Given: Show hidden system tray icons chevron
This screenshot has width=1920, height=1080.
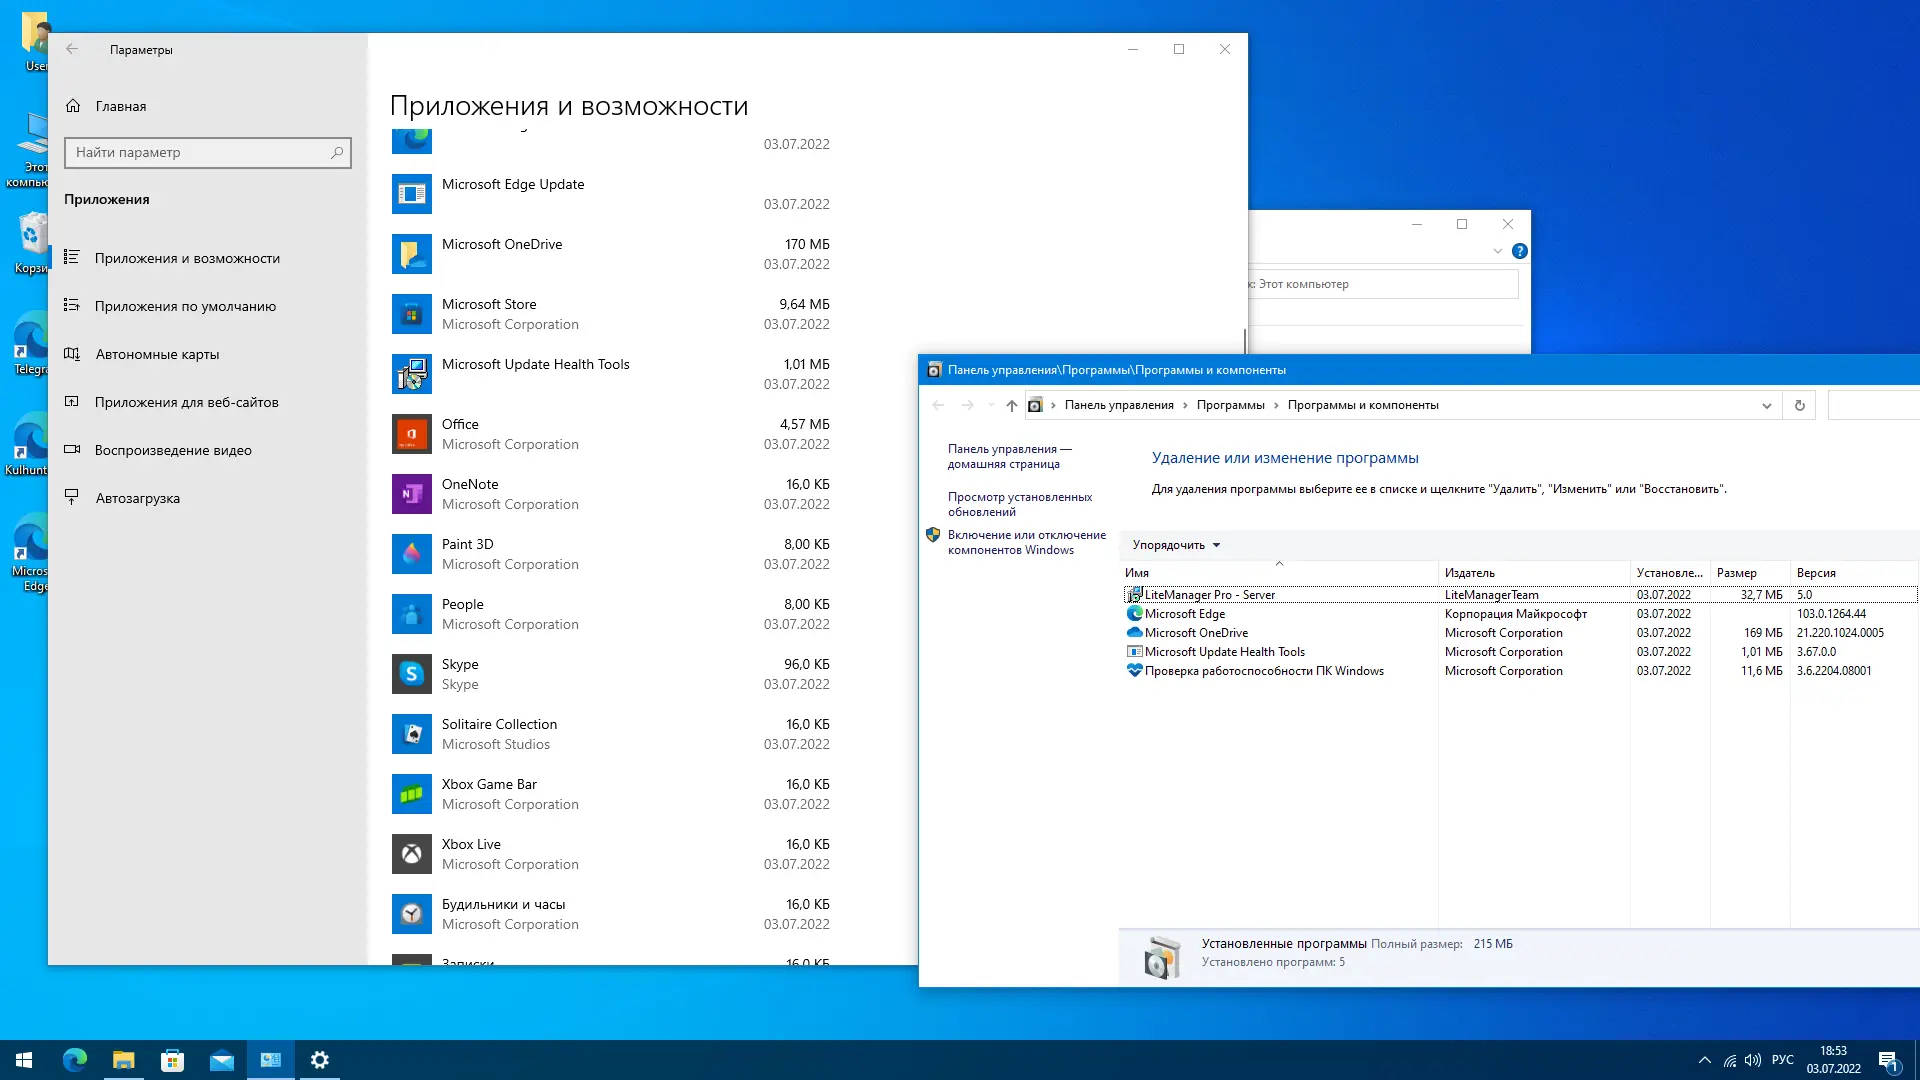Looking at the screenshot, I should click(x=1704, y=1060).
